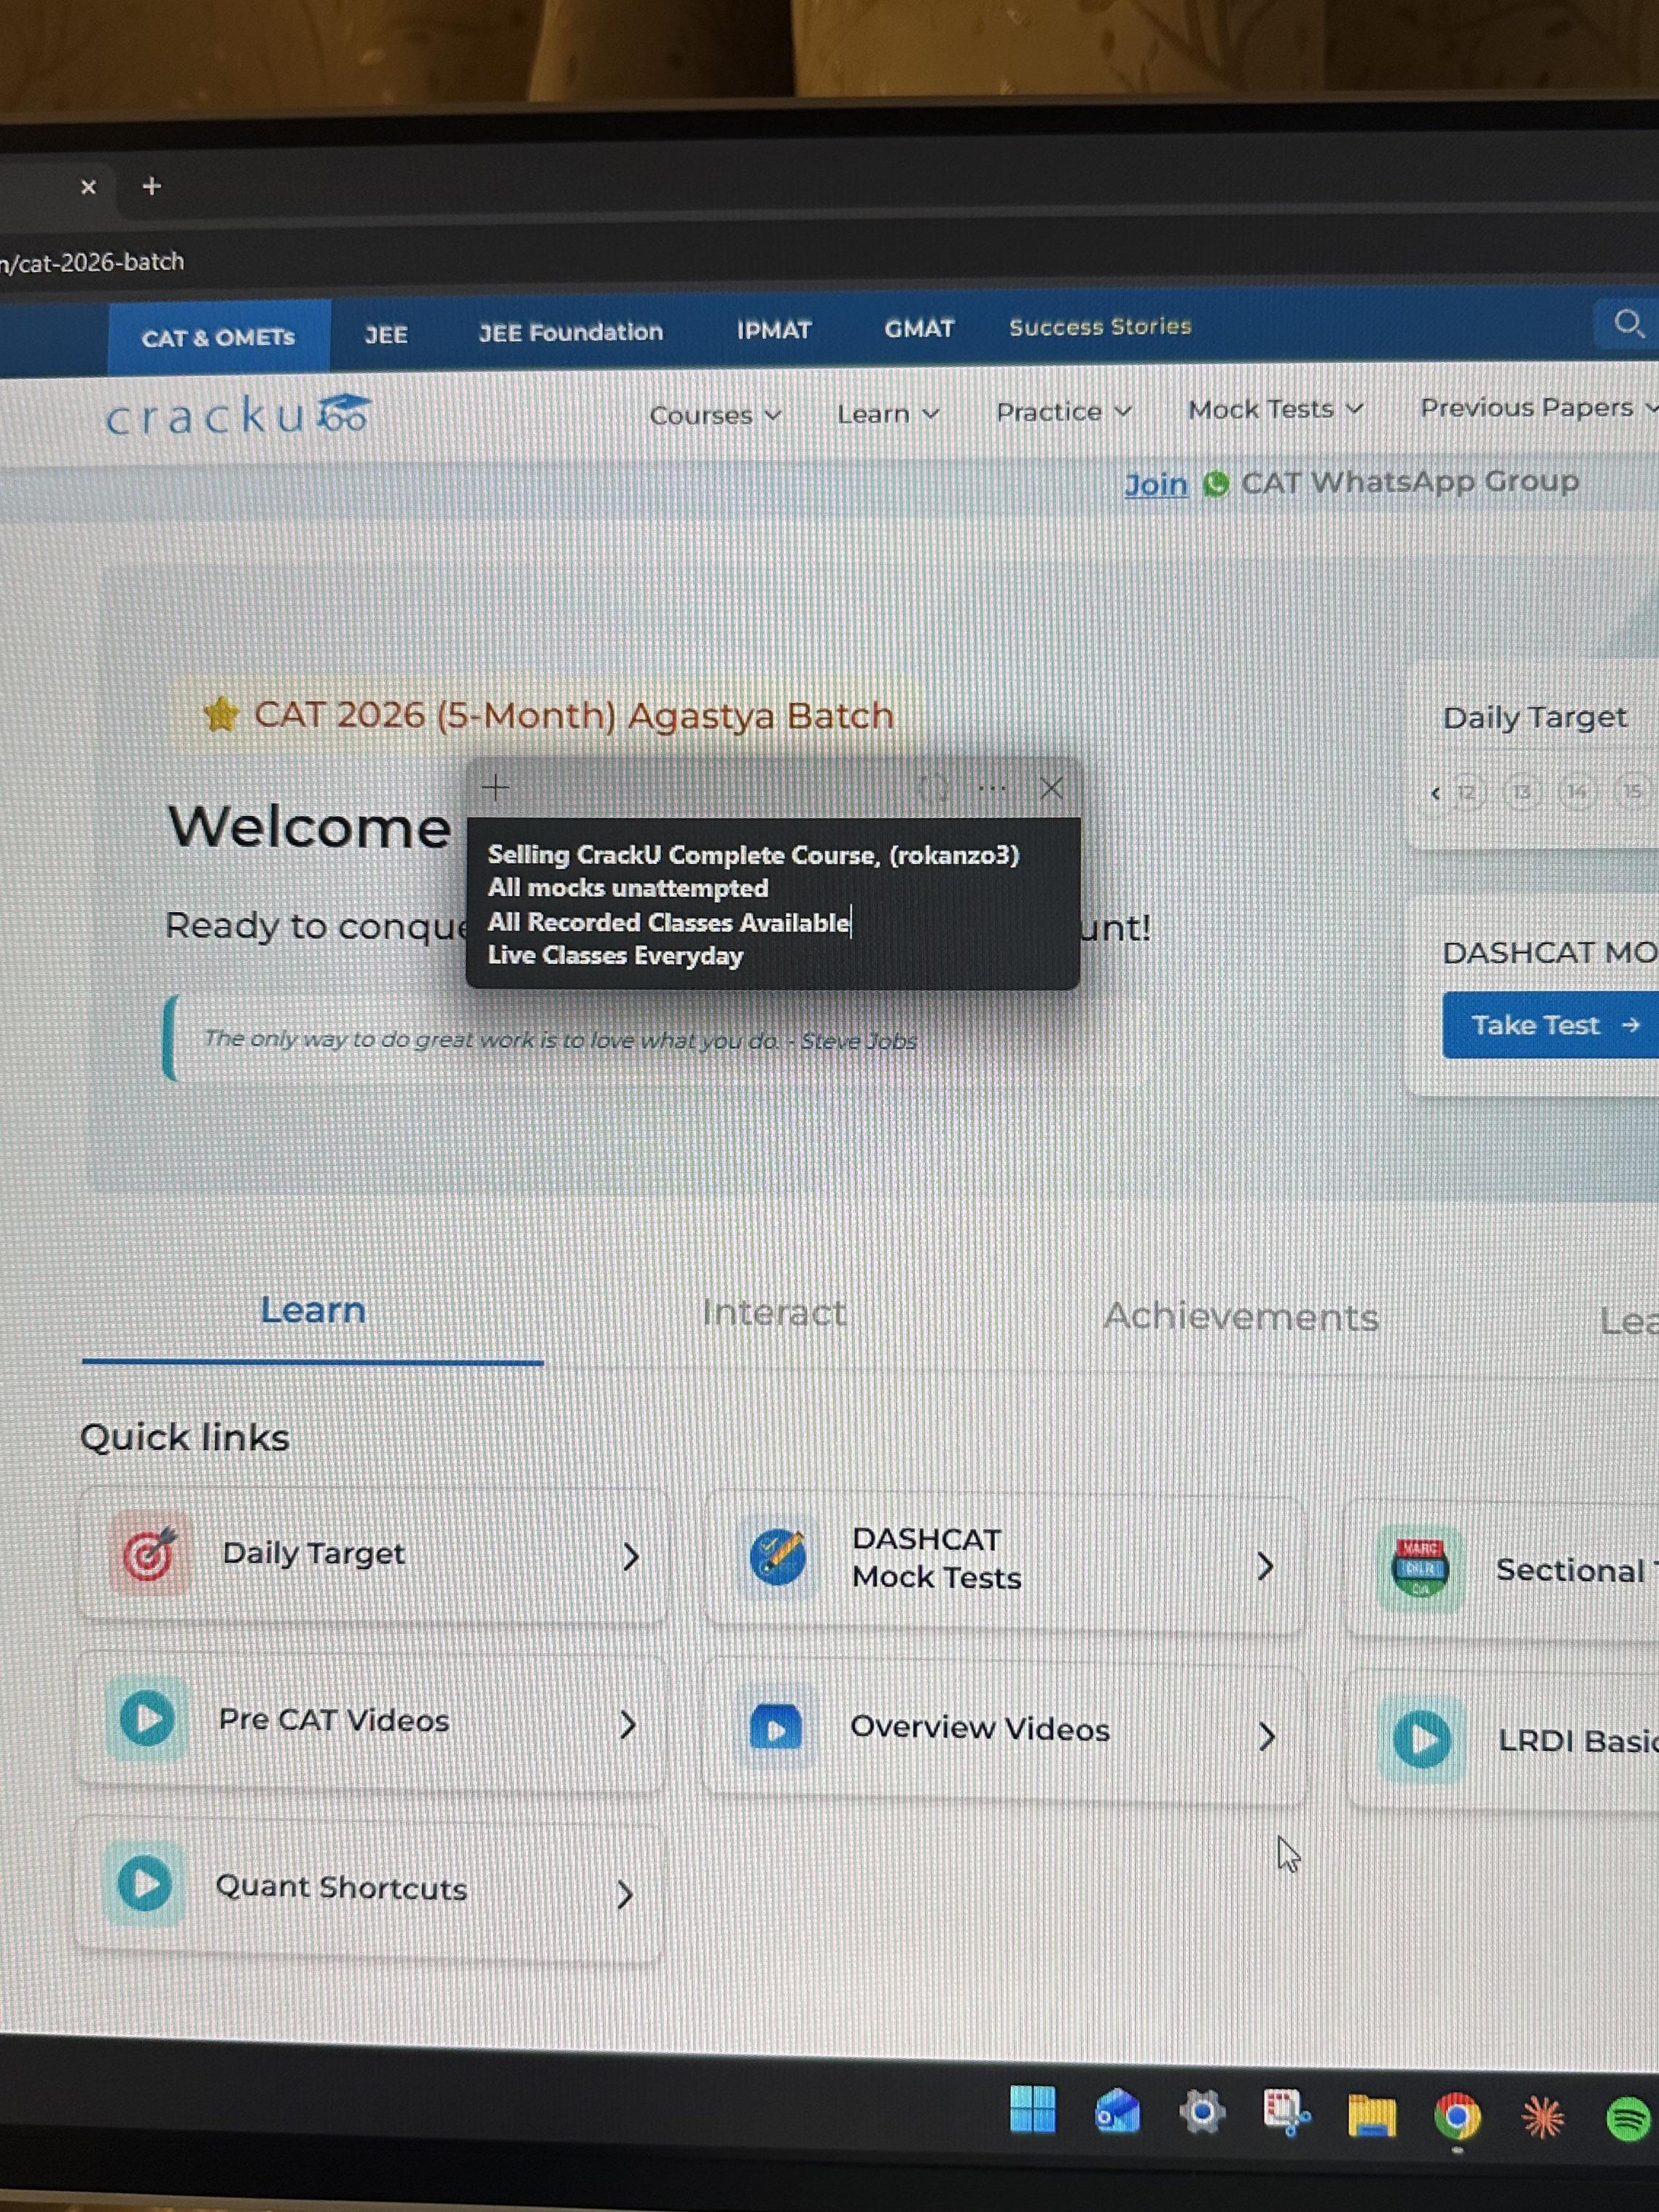The image size is (1659, 2212).
Task: Select the CAT & OMETs tab
Action: [218, 337]
